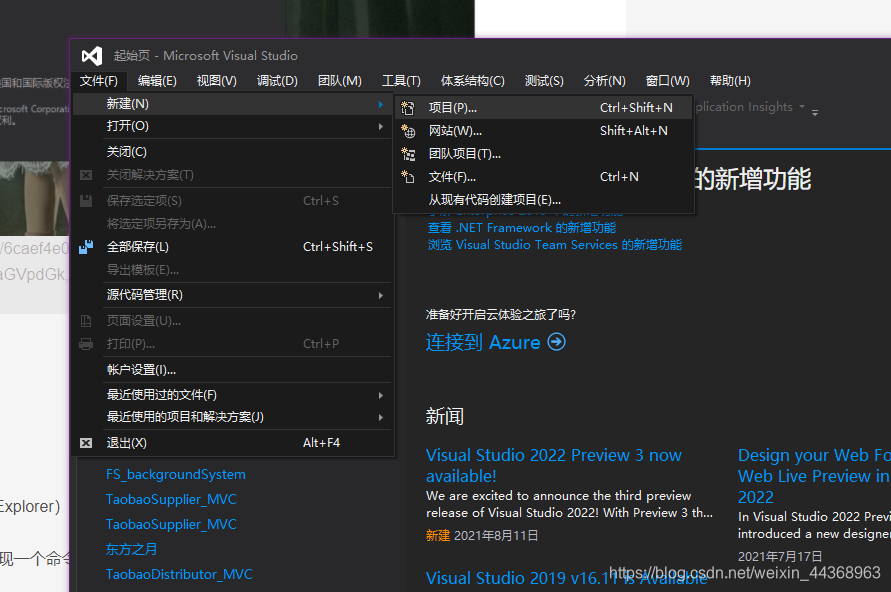The height and width of the screenshot is (592, 891).
Task: Click the Page Setup icon
Action: (x=86, y=321)
